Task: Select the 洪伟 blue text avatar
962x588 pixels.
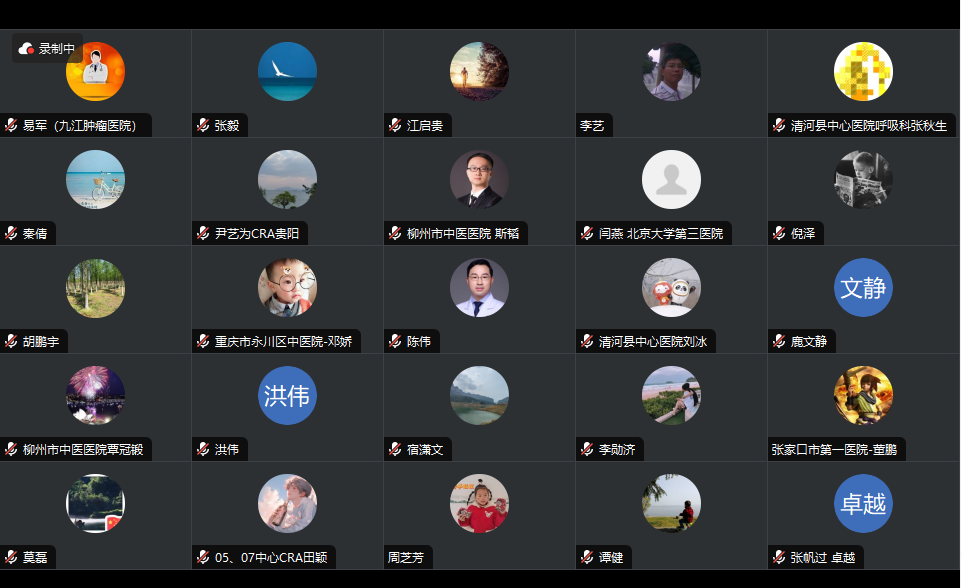Action: click(287, 395)
